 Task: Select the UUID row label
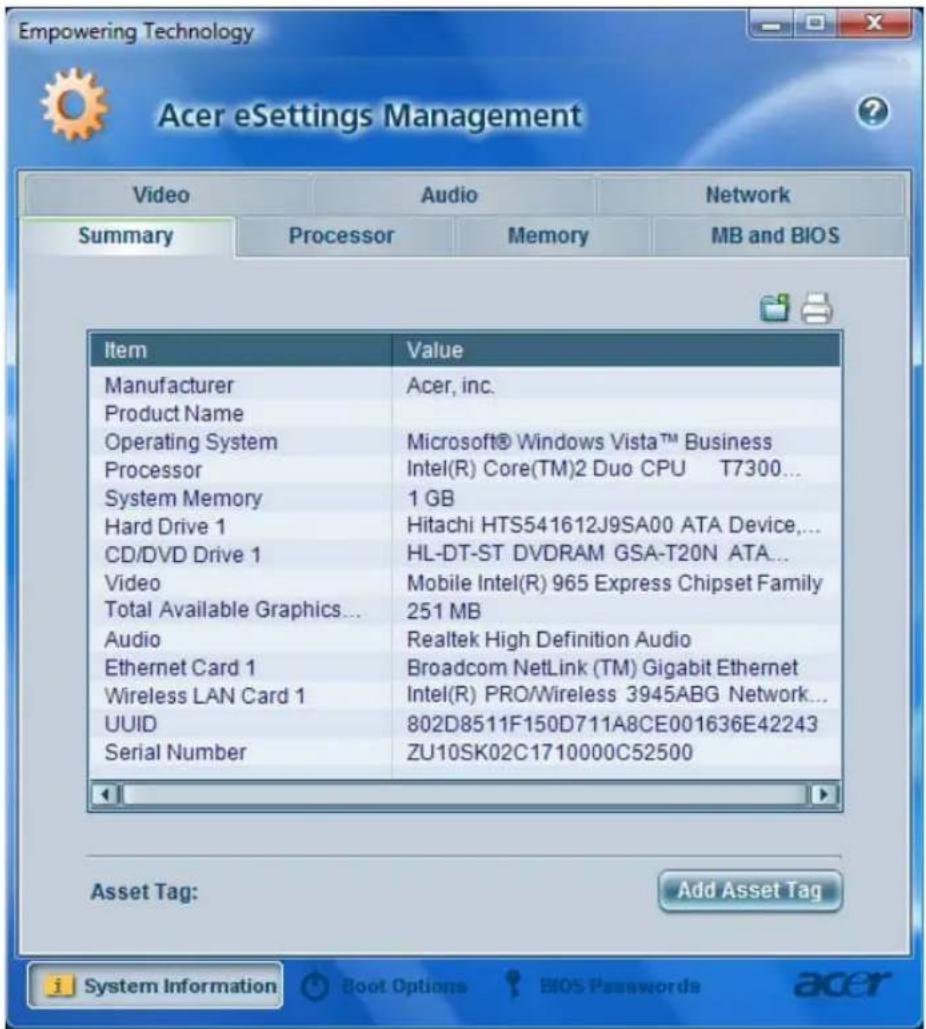tap(131, 724)
